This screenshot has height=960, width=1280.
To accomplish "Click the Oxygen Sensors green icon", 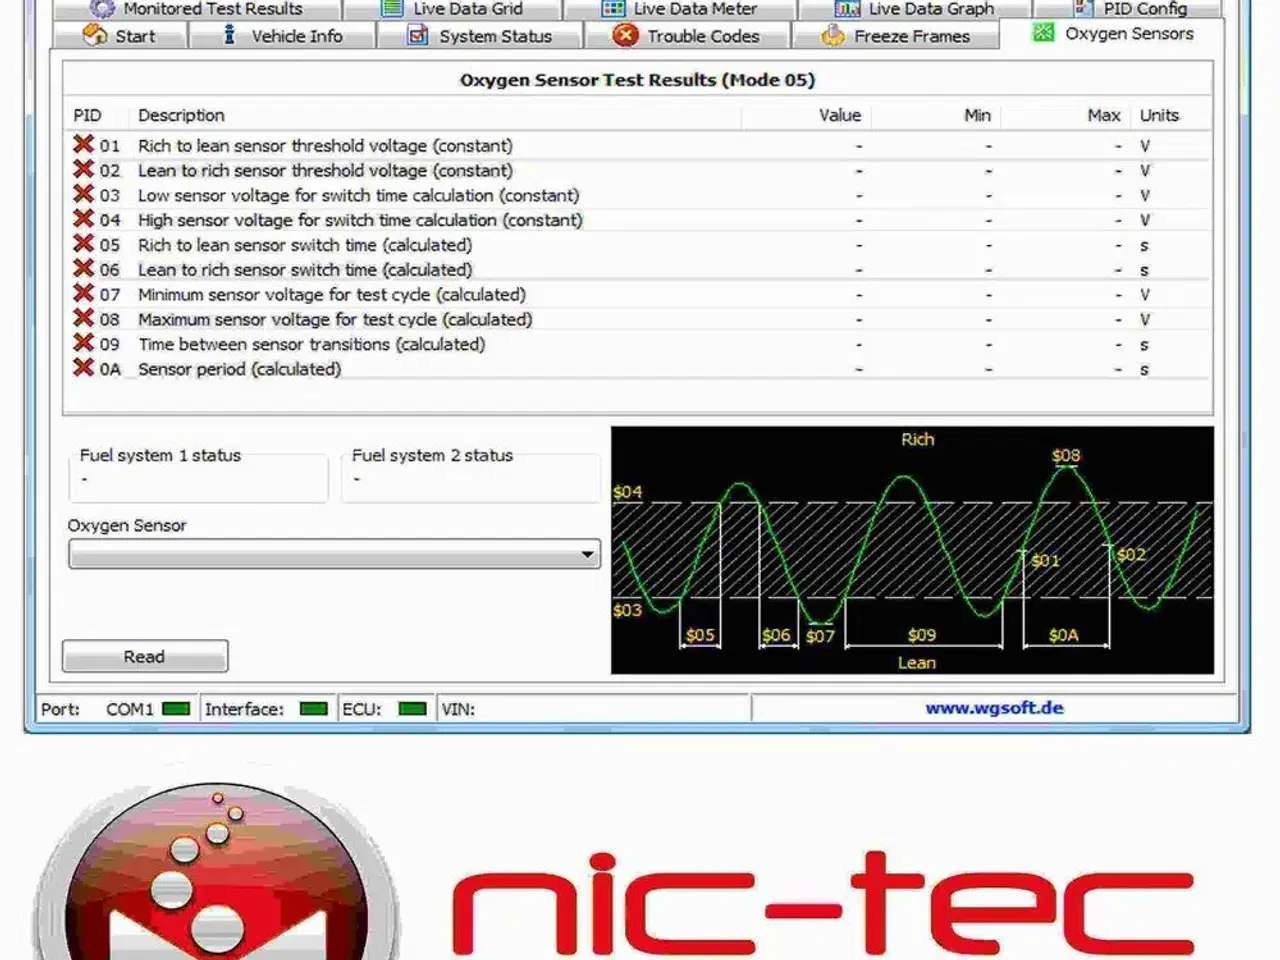I will pos(1043,33).
